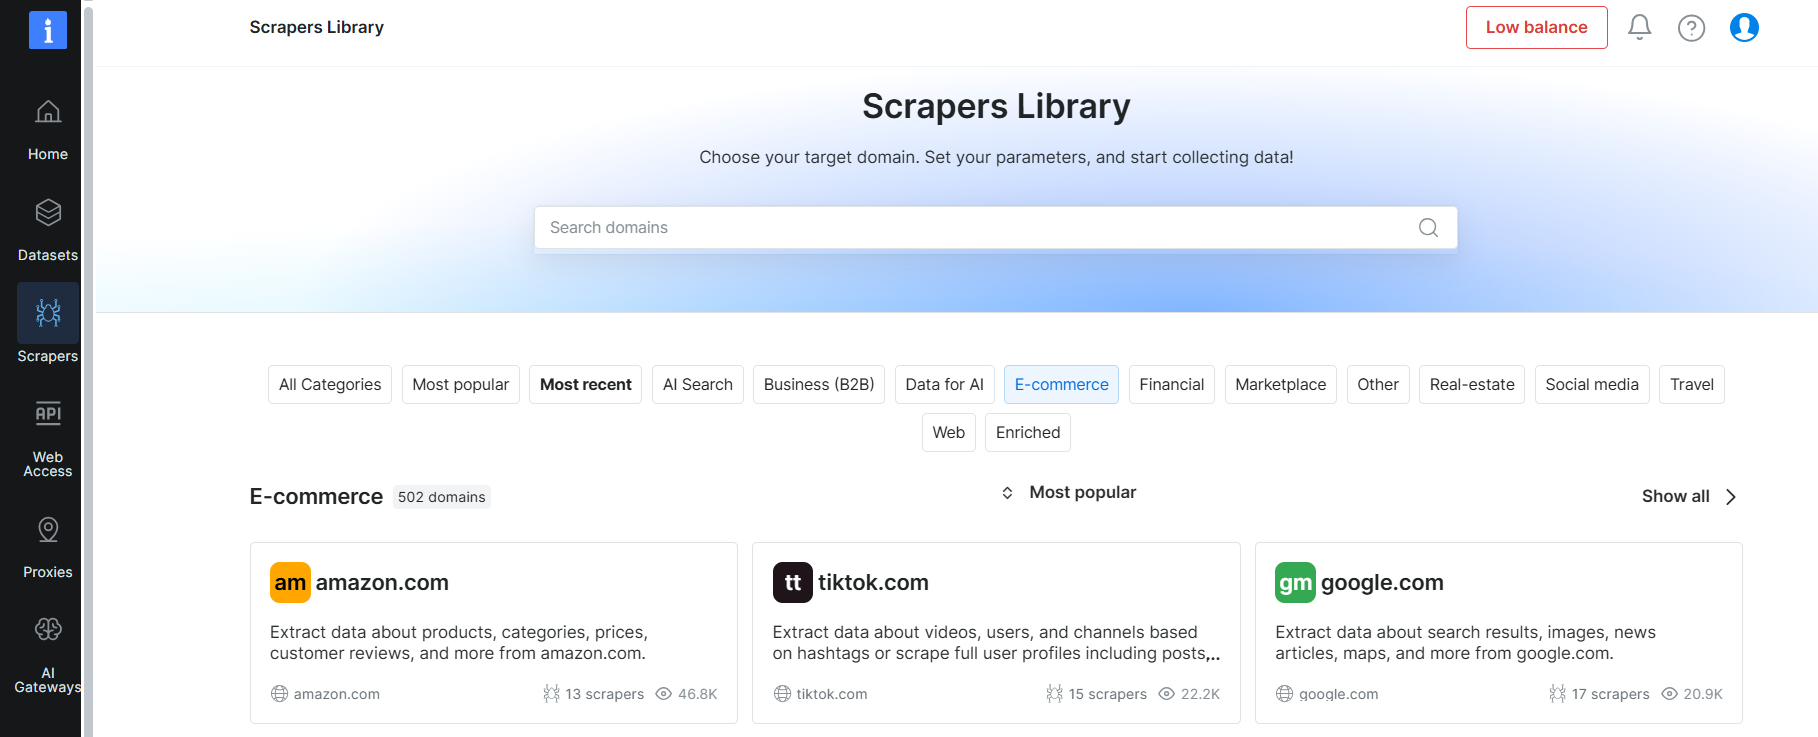The image size is (1818, 737).
Task: Filter by Real-estate category
Action: pyautogui.click(x=1472, y=385)
